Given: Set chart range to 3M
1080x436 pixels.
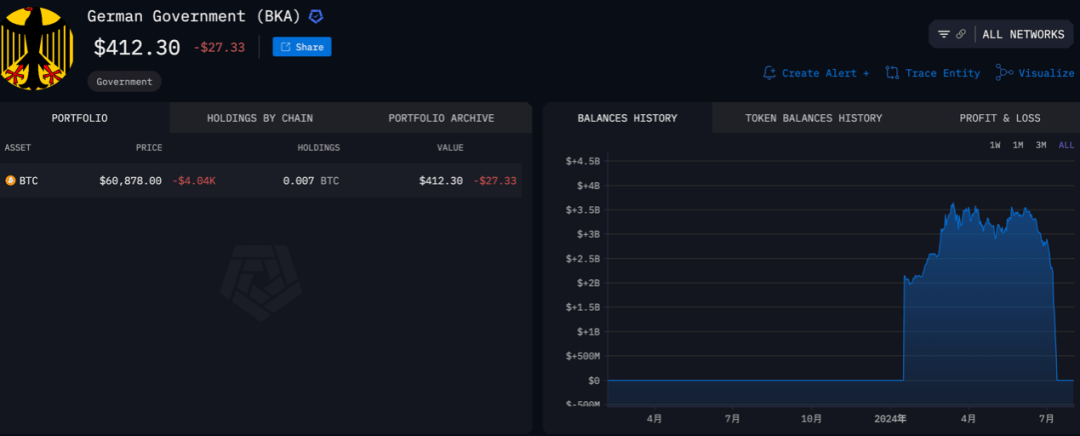Looking at the screenshot, I should (x=1041, y=145).
